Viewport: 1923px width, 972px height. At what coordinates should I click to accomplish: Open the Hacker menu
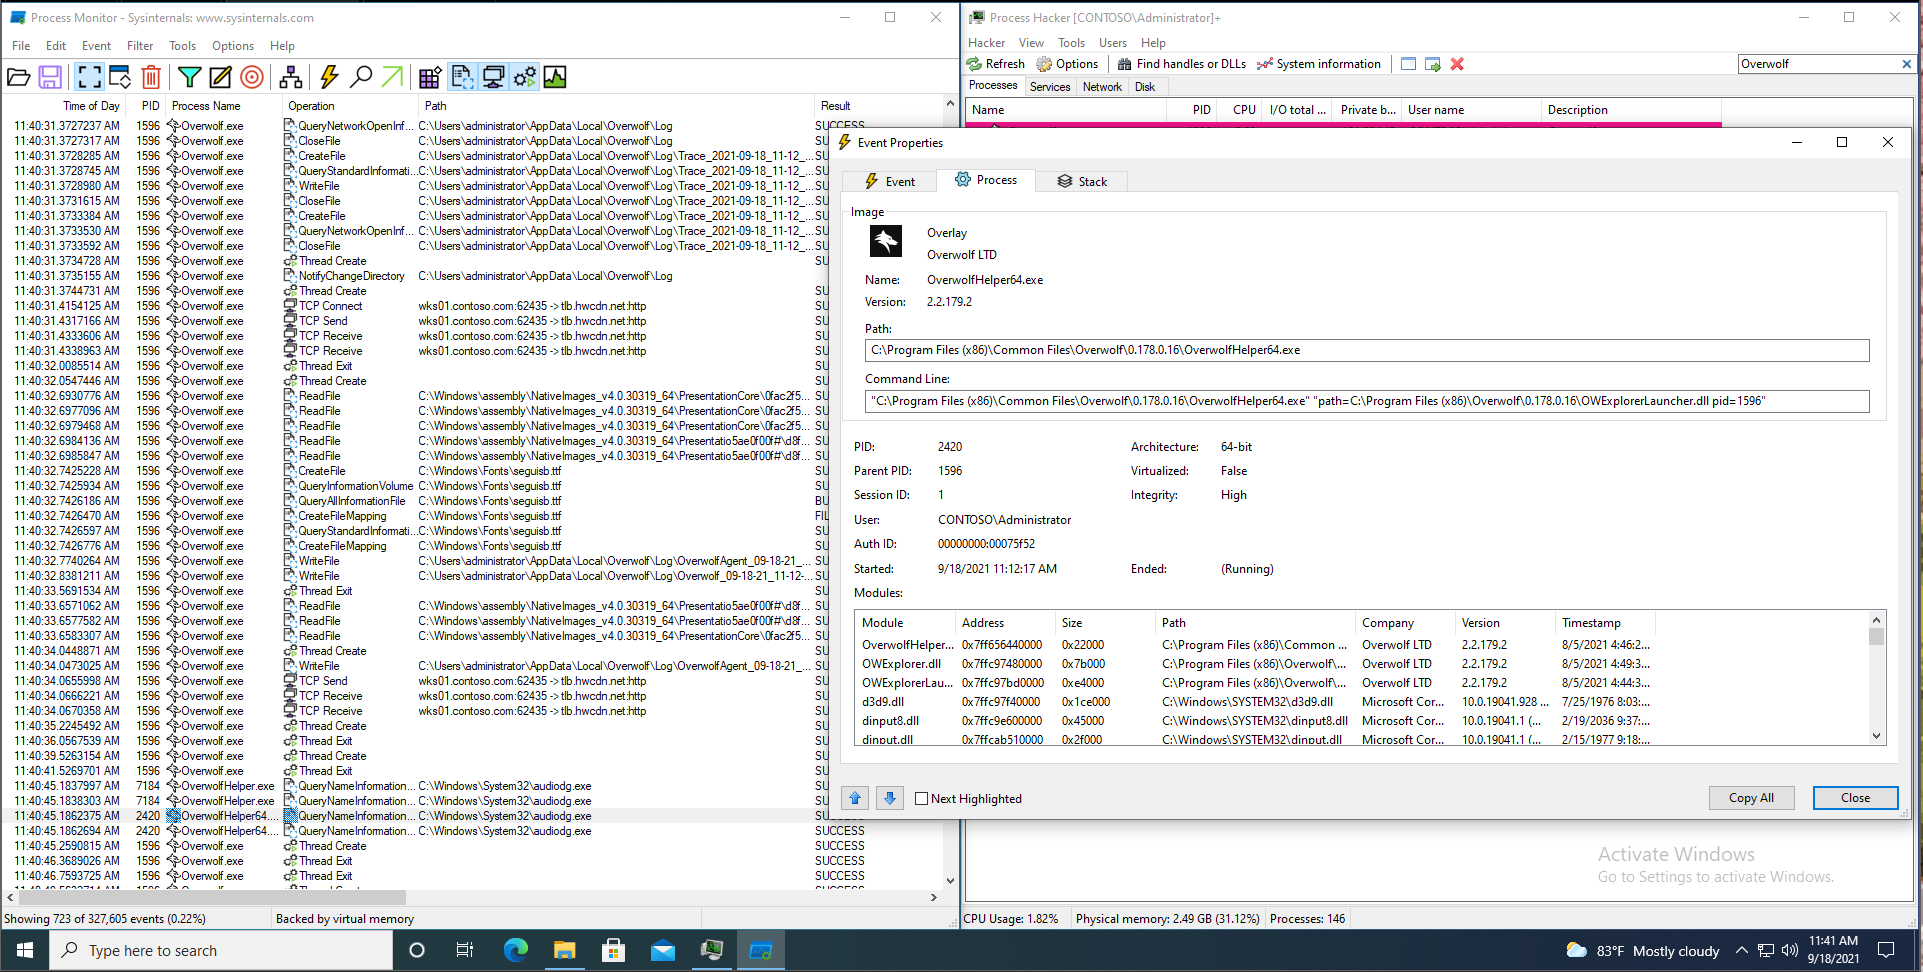coord(986,43)
